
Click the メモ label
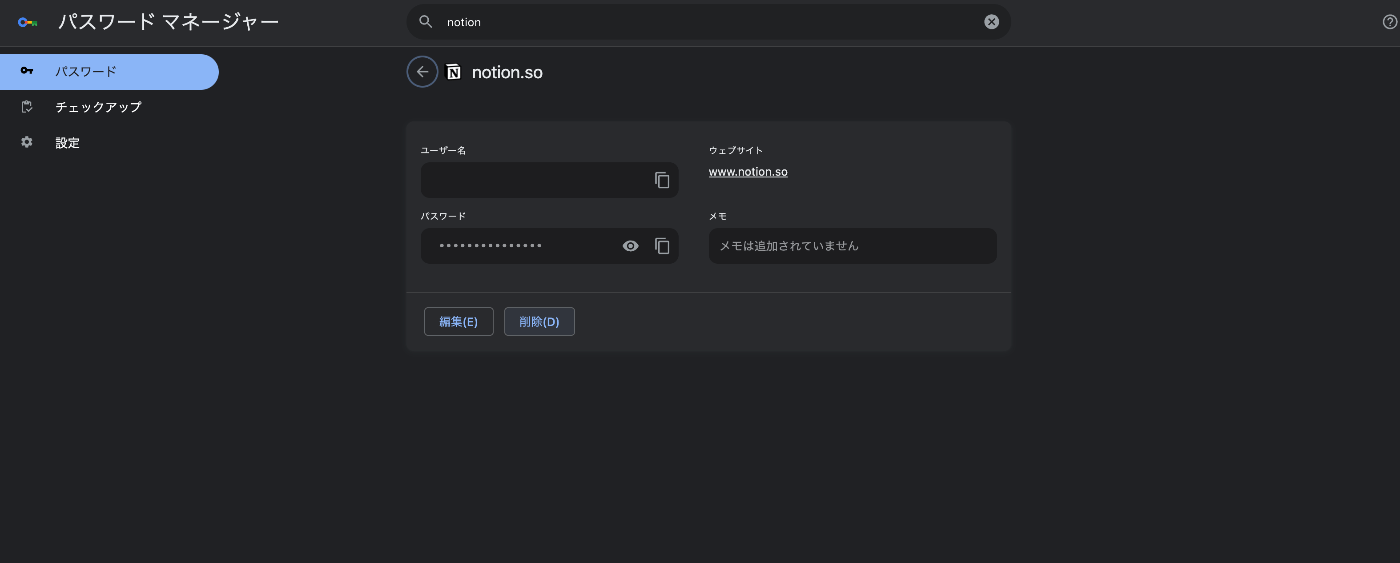click(x=718, y=216)
